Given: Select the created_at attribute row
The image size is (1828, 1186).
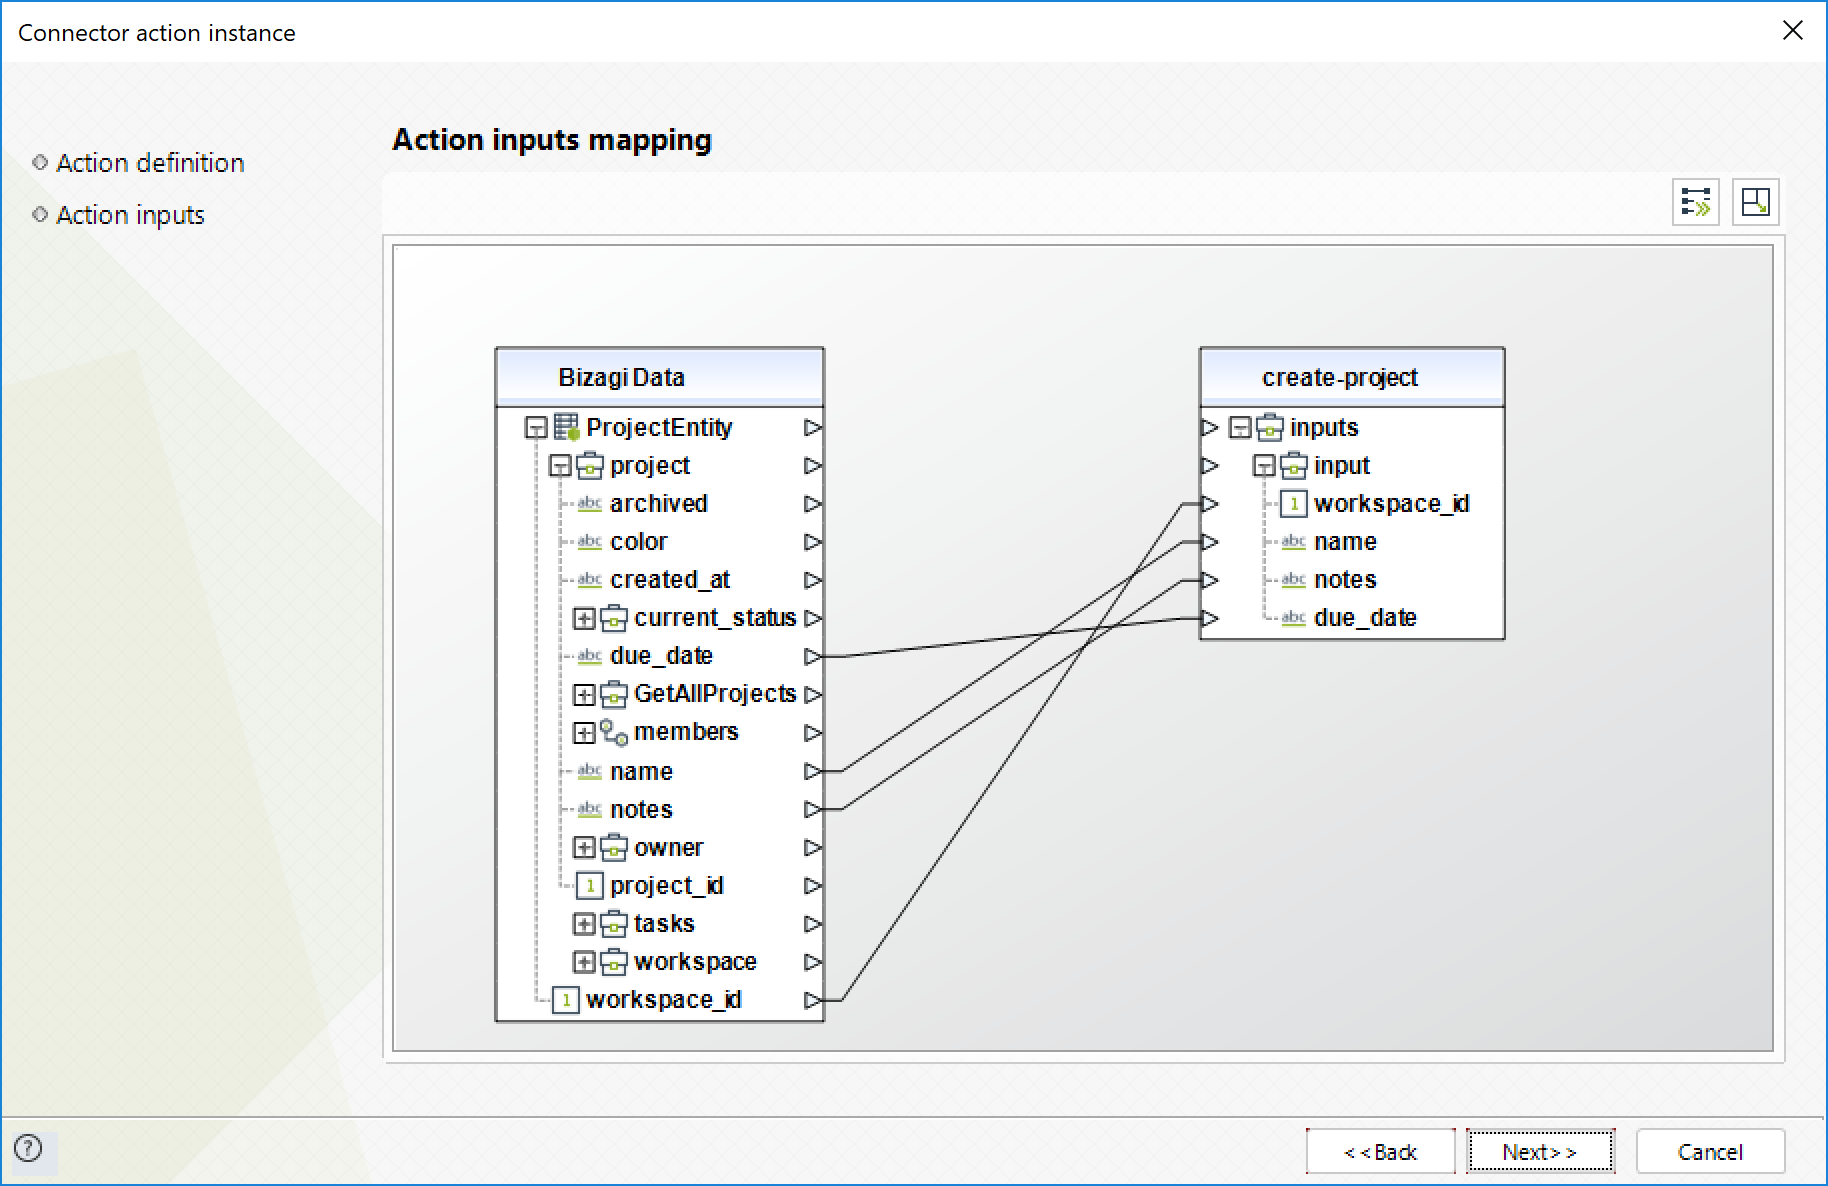Looking at the screenshot, I should coord(660,580).
